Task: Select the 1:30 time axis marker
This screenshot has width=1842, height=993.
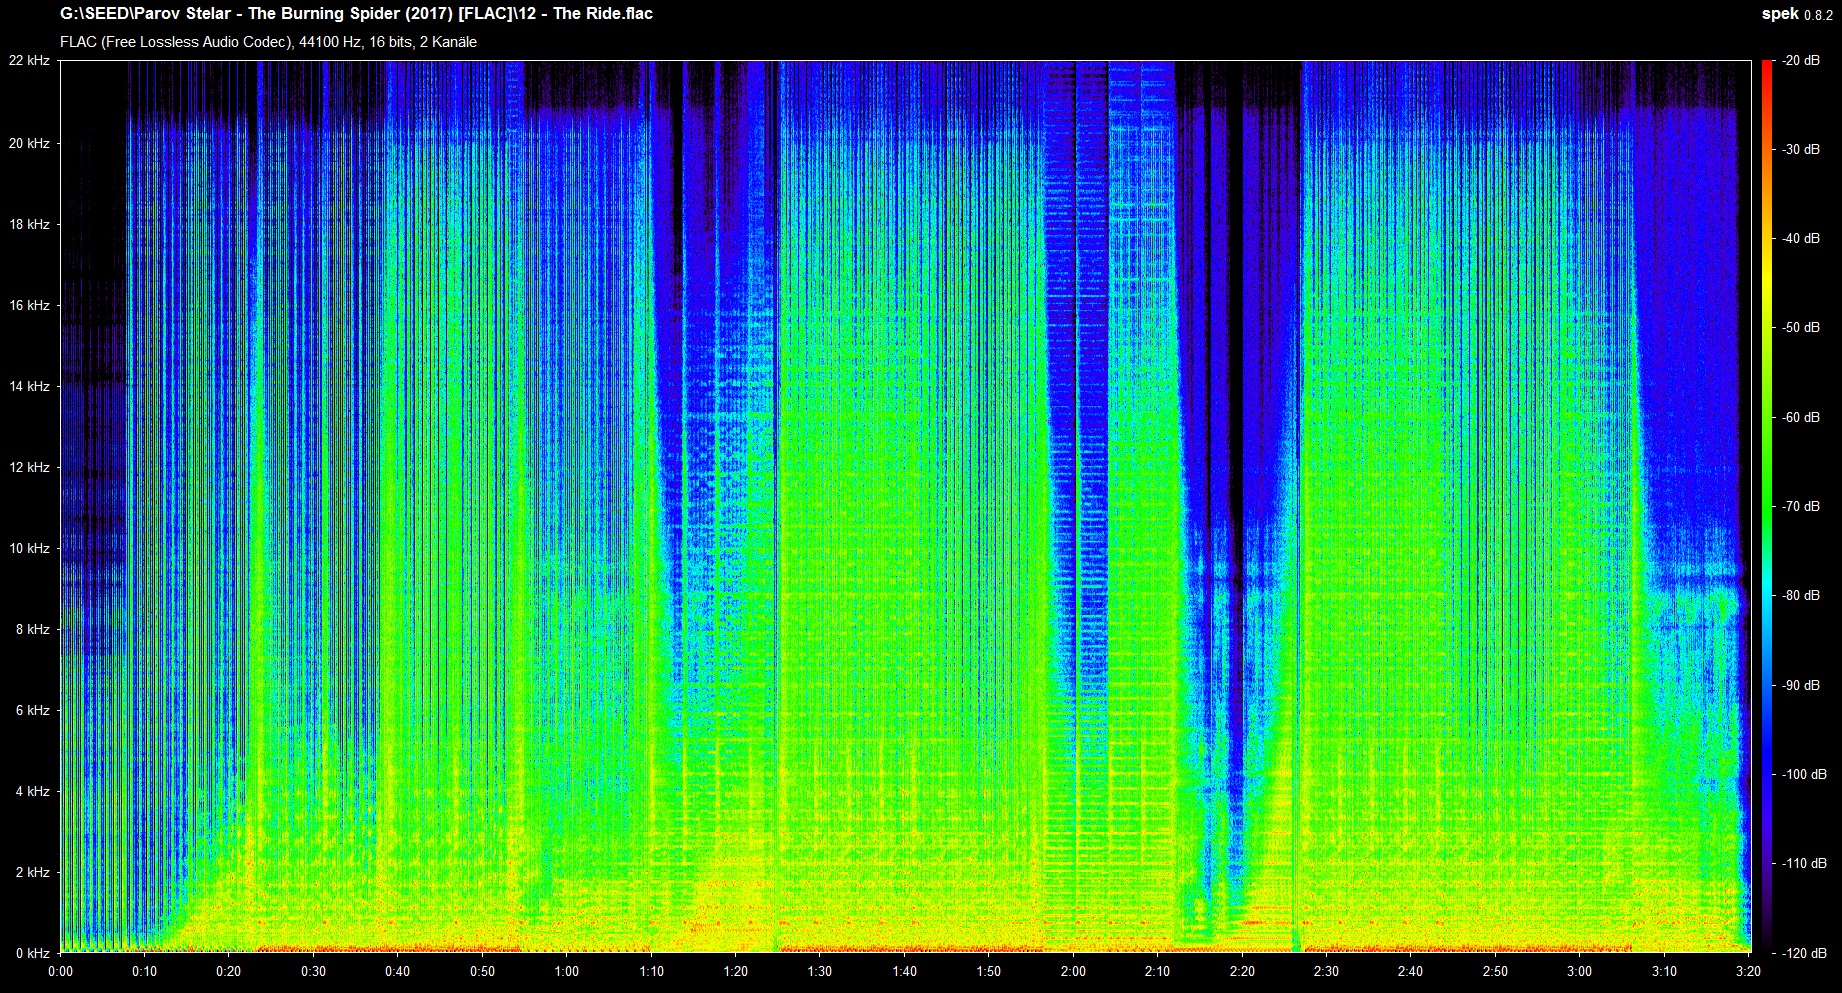Action: (x=820, y=971)
